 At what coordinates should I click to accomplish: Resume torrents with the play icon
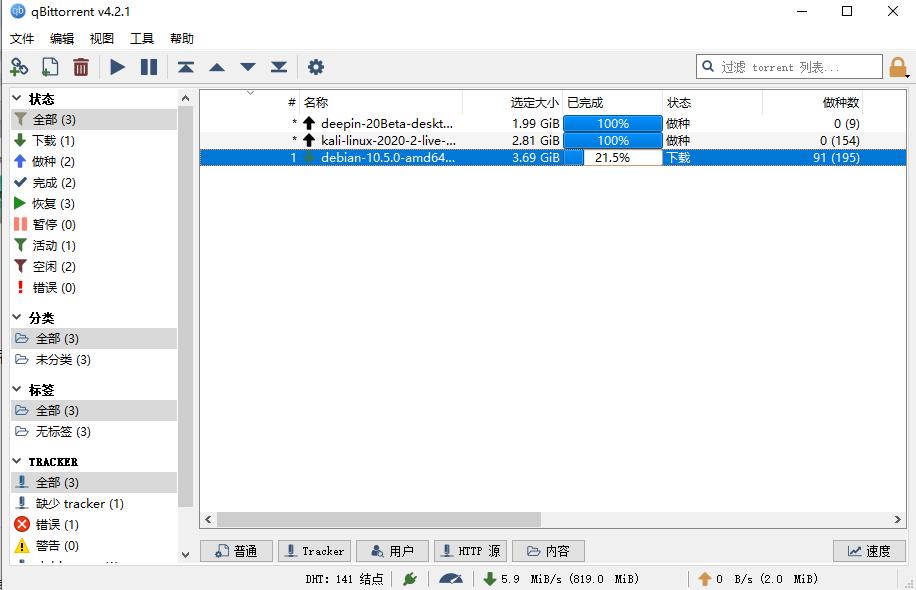tap(118, 67)
